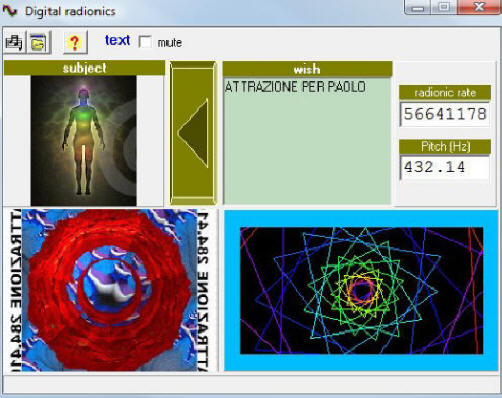Click the printer icon in the toolbar
Image resolution: width=502 pixels, height=398 pixels.
click(14, 42)
